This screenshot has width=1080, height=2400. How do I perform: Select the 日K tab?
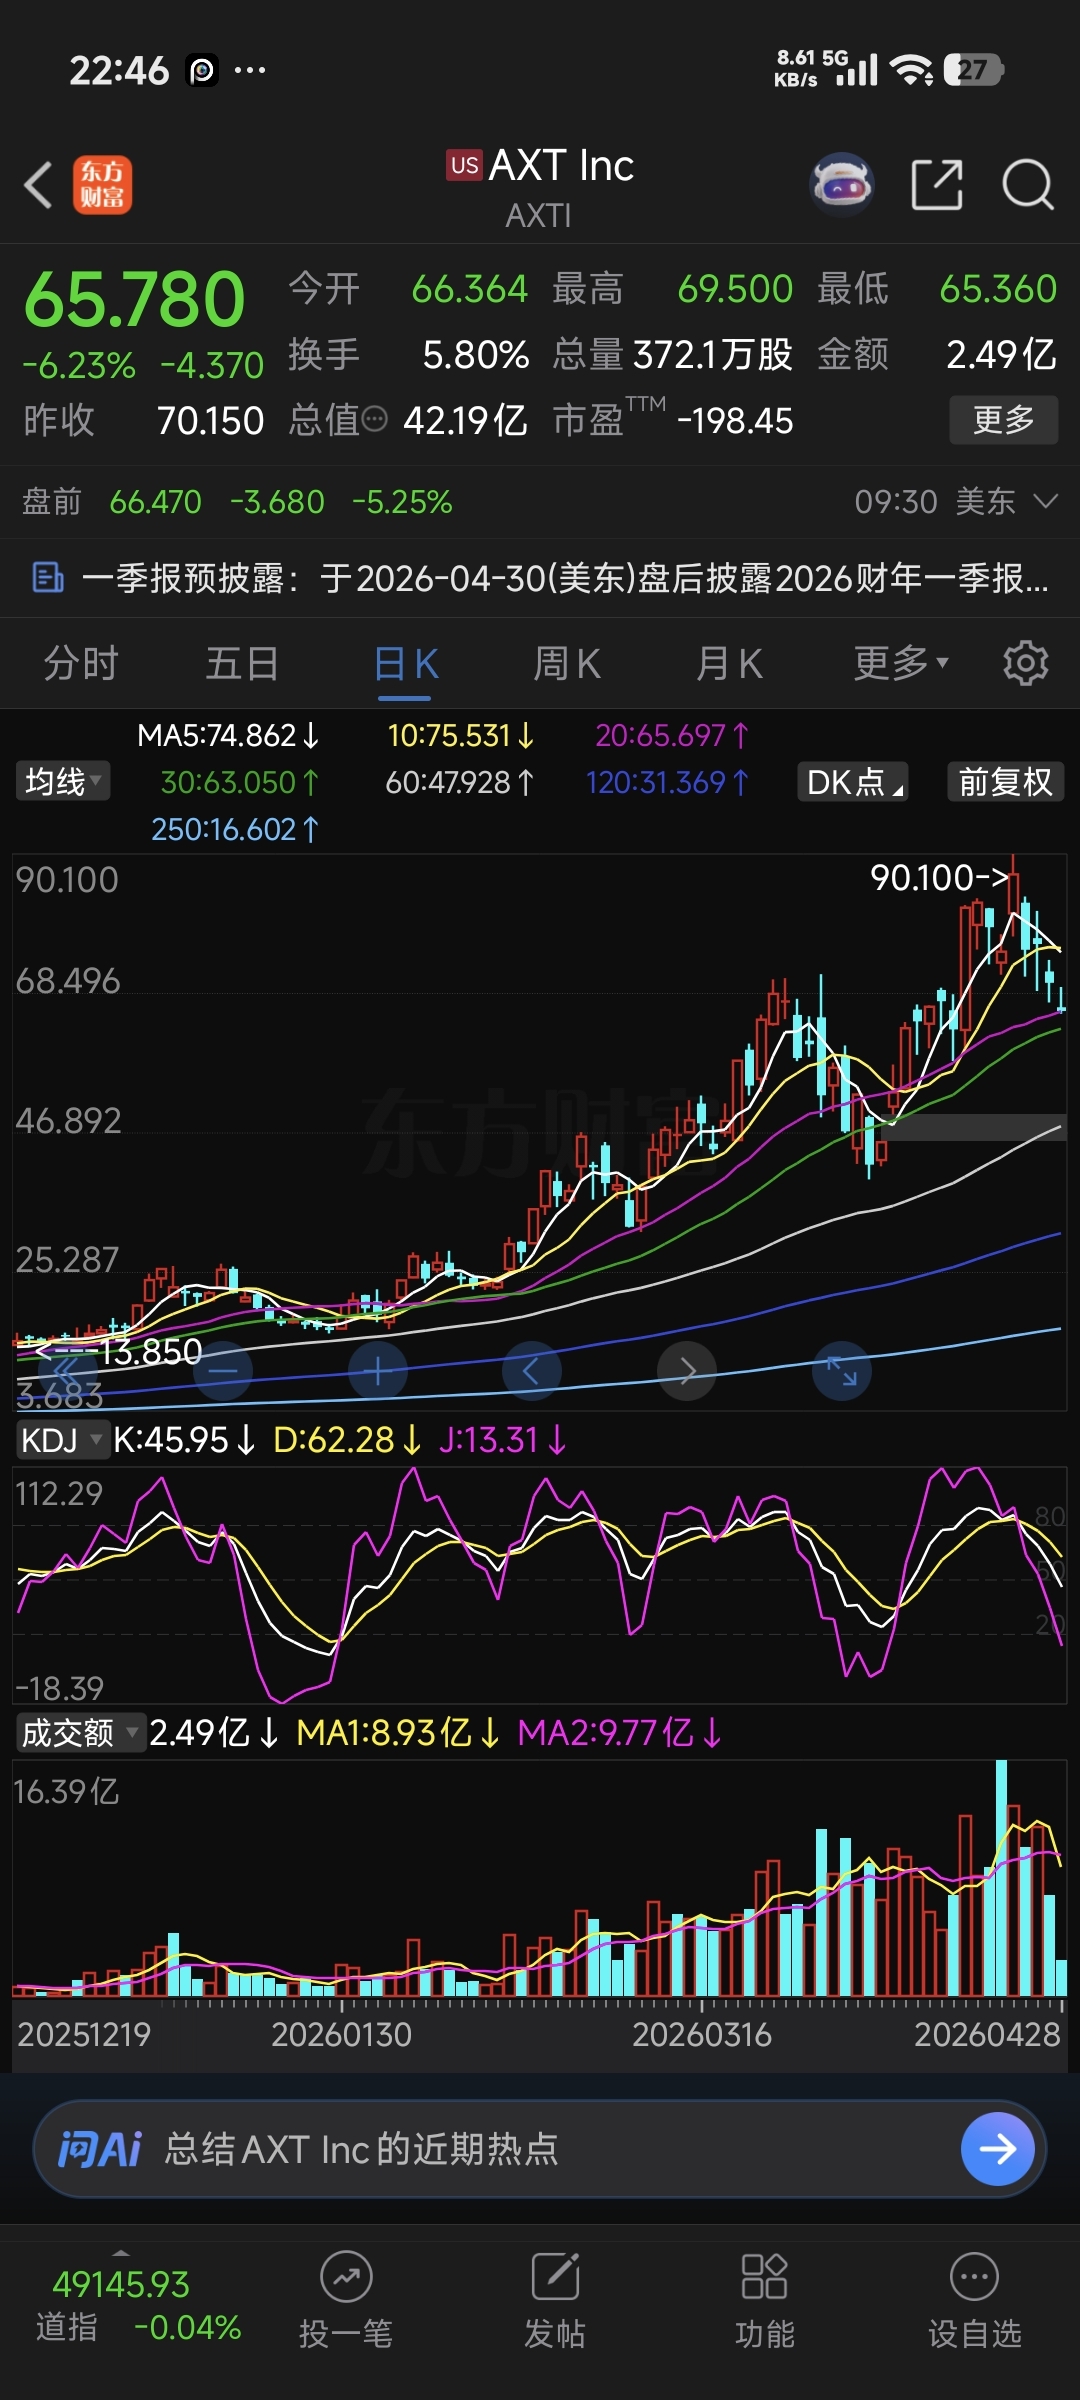[405, 663]
